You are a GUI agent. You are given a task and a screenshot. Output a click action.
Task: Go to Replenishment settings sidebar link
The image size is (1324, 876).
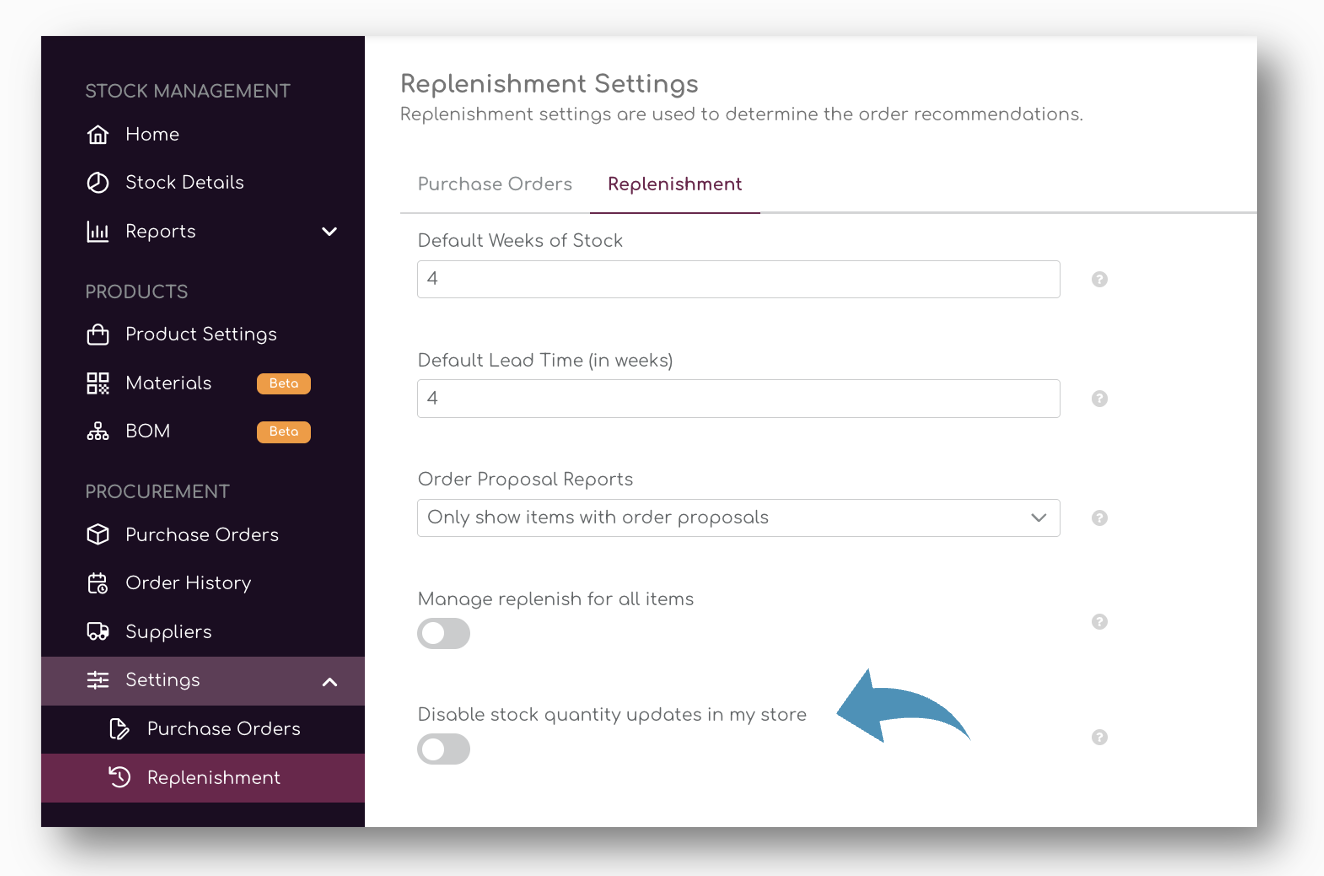click(x=213, y=778)
